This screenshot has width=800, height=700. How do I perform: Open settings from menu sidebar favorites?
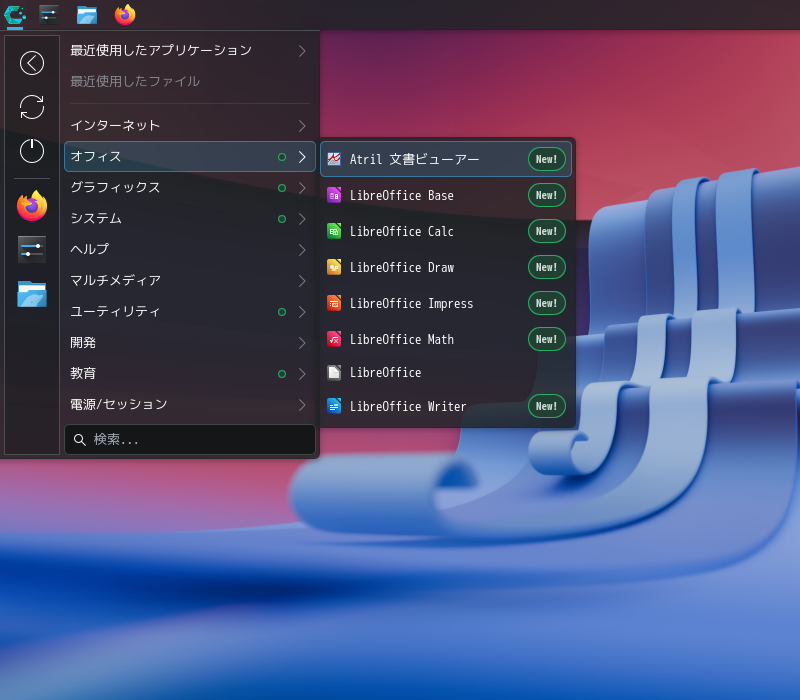click(x=32, y=249)
